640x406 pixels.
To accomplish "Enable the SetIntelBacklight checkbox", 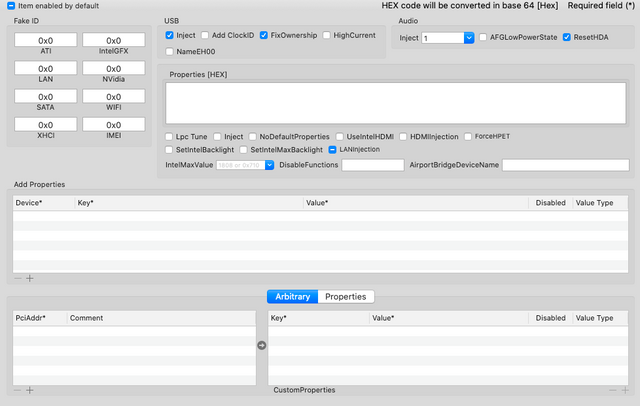I will (169, 150).
